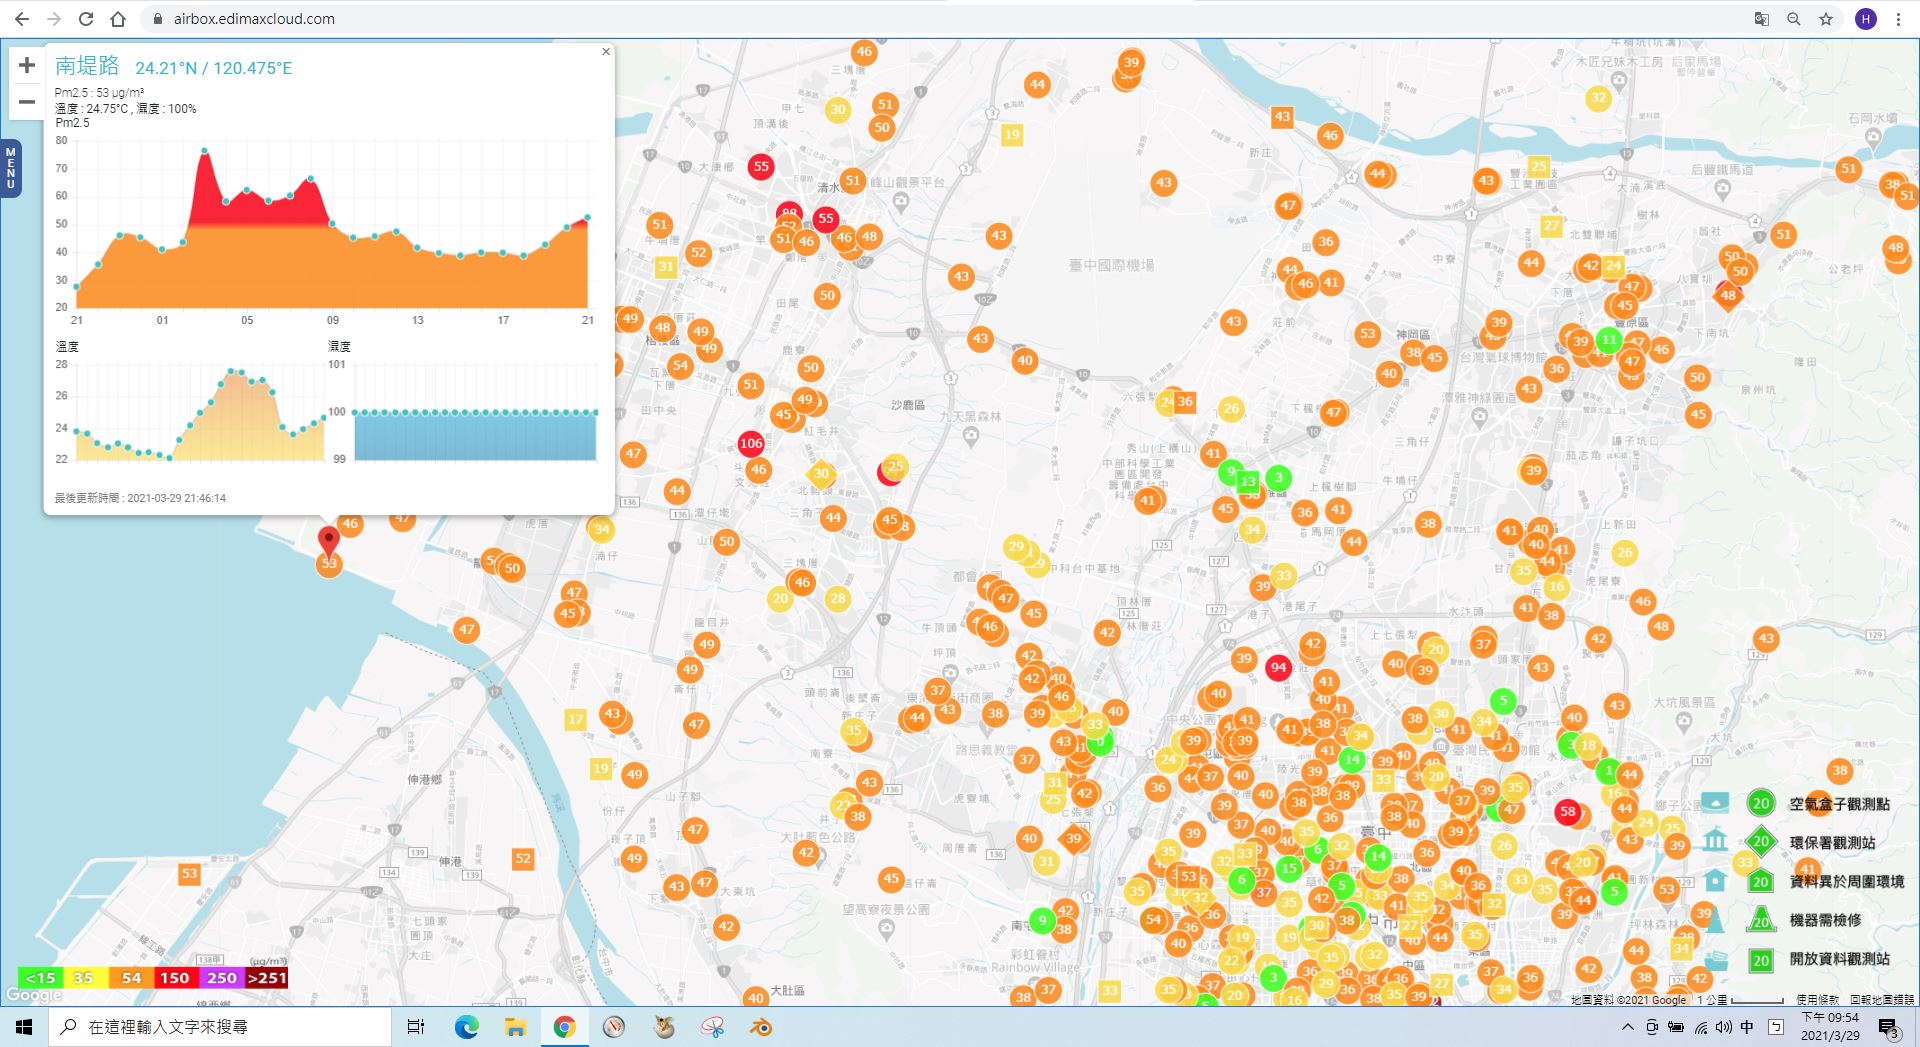This screenshot has height=1047, width=1920.
Task: Click the yellow 35 color scale swatch
Action: point(85,978)
